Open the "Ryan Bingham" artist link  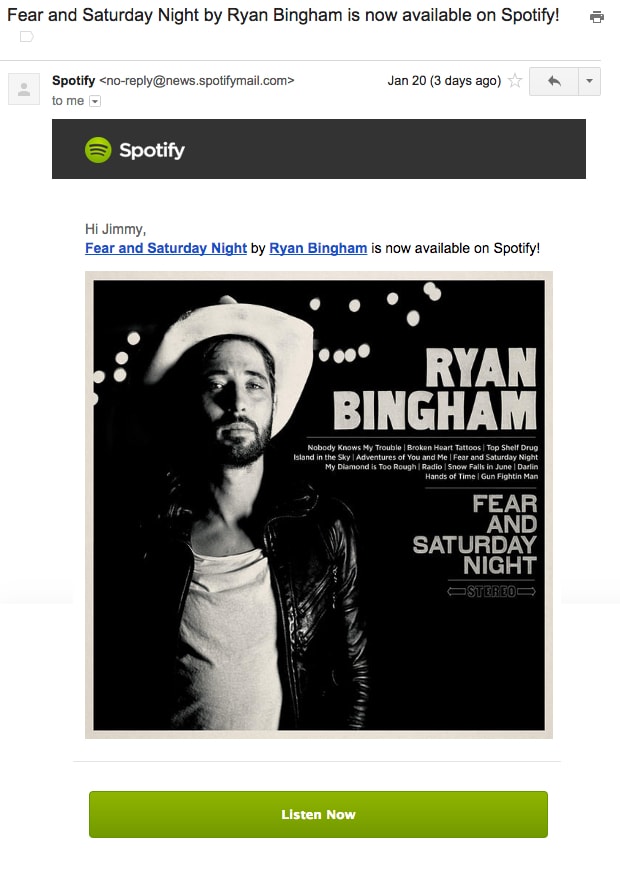point(318,248)
